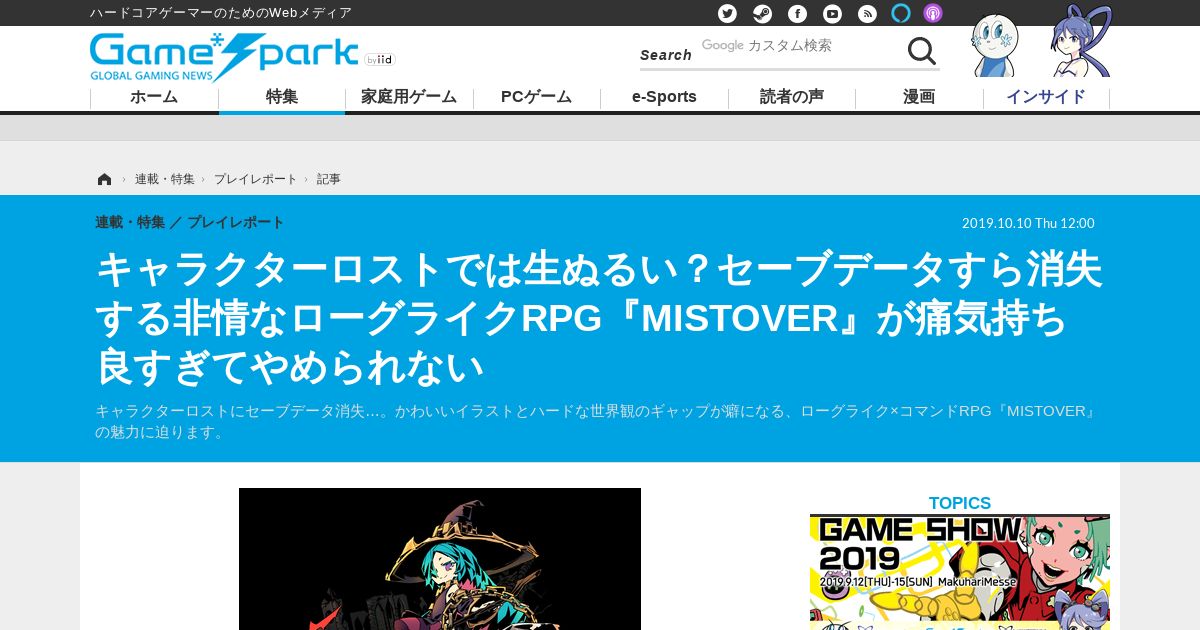Click the MISTOVER article headline
This screenshot has height=630, width=1200.
pyautogui.click(x=598, y=318)
